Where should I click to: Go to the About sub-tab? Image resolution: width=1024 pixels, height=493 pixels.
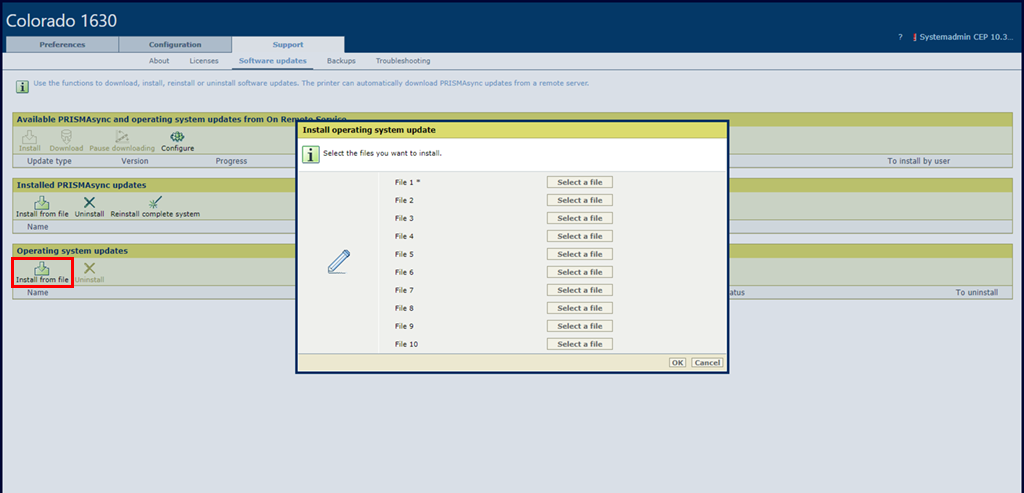(x=159, y=61)
